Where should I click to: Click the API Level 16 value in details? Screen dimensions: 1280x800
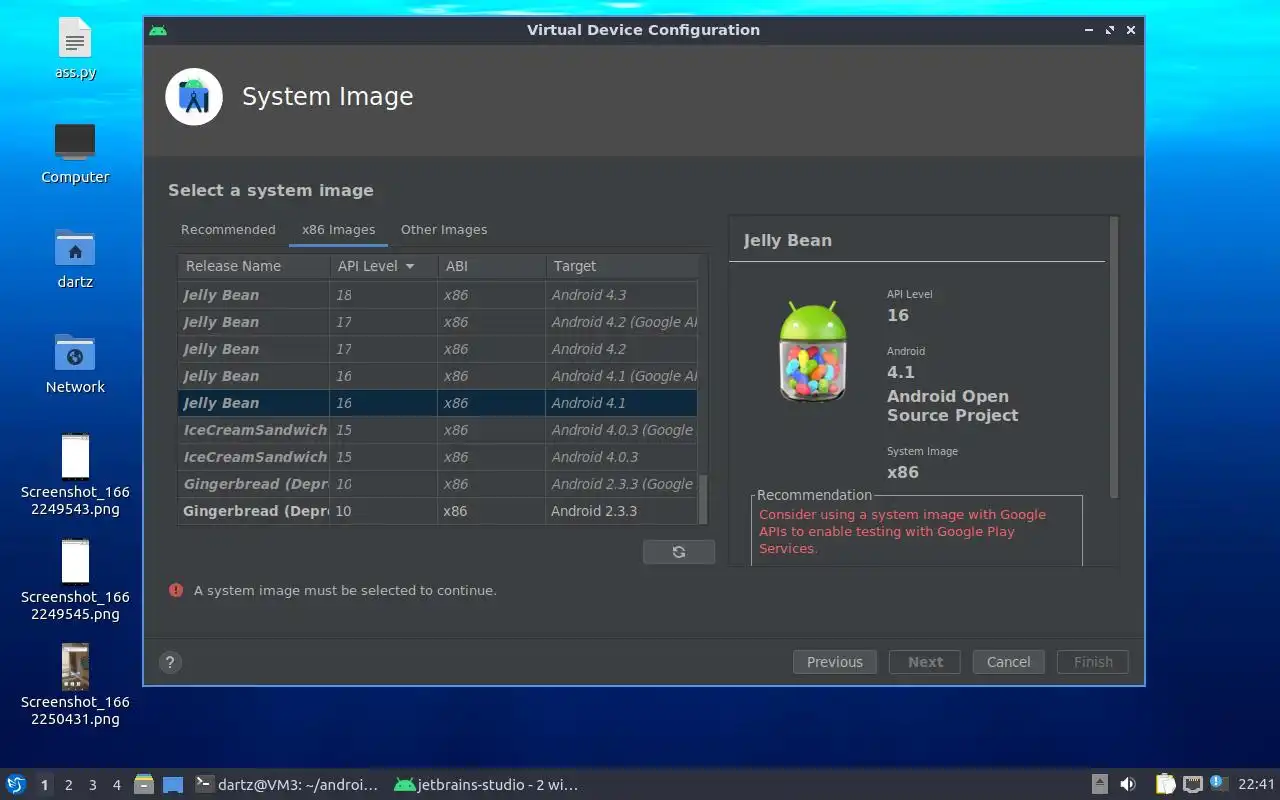coord(898,315)
